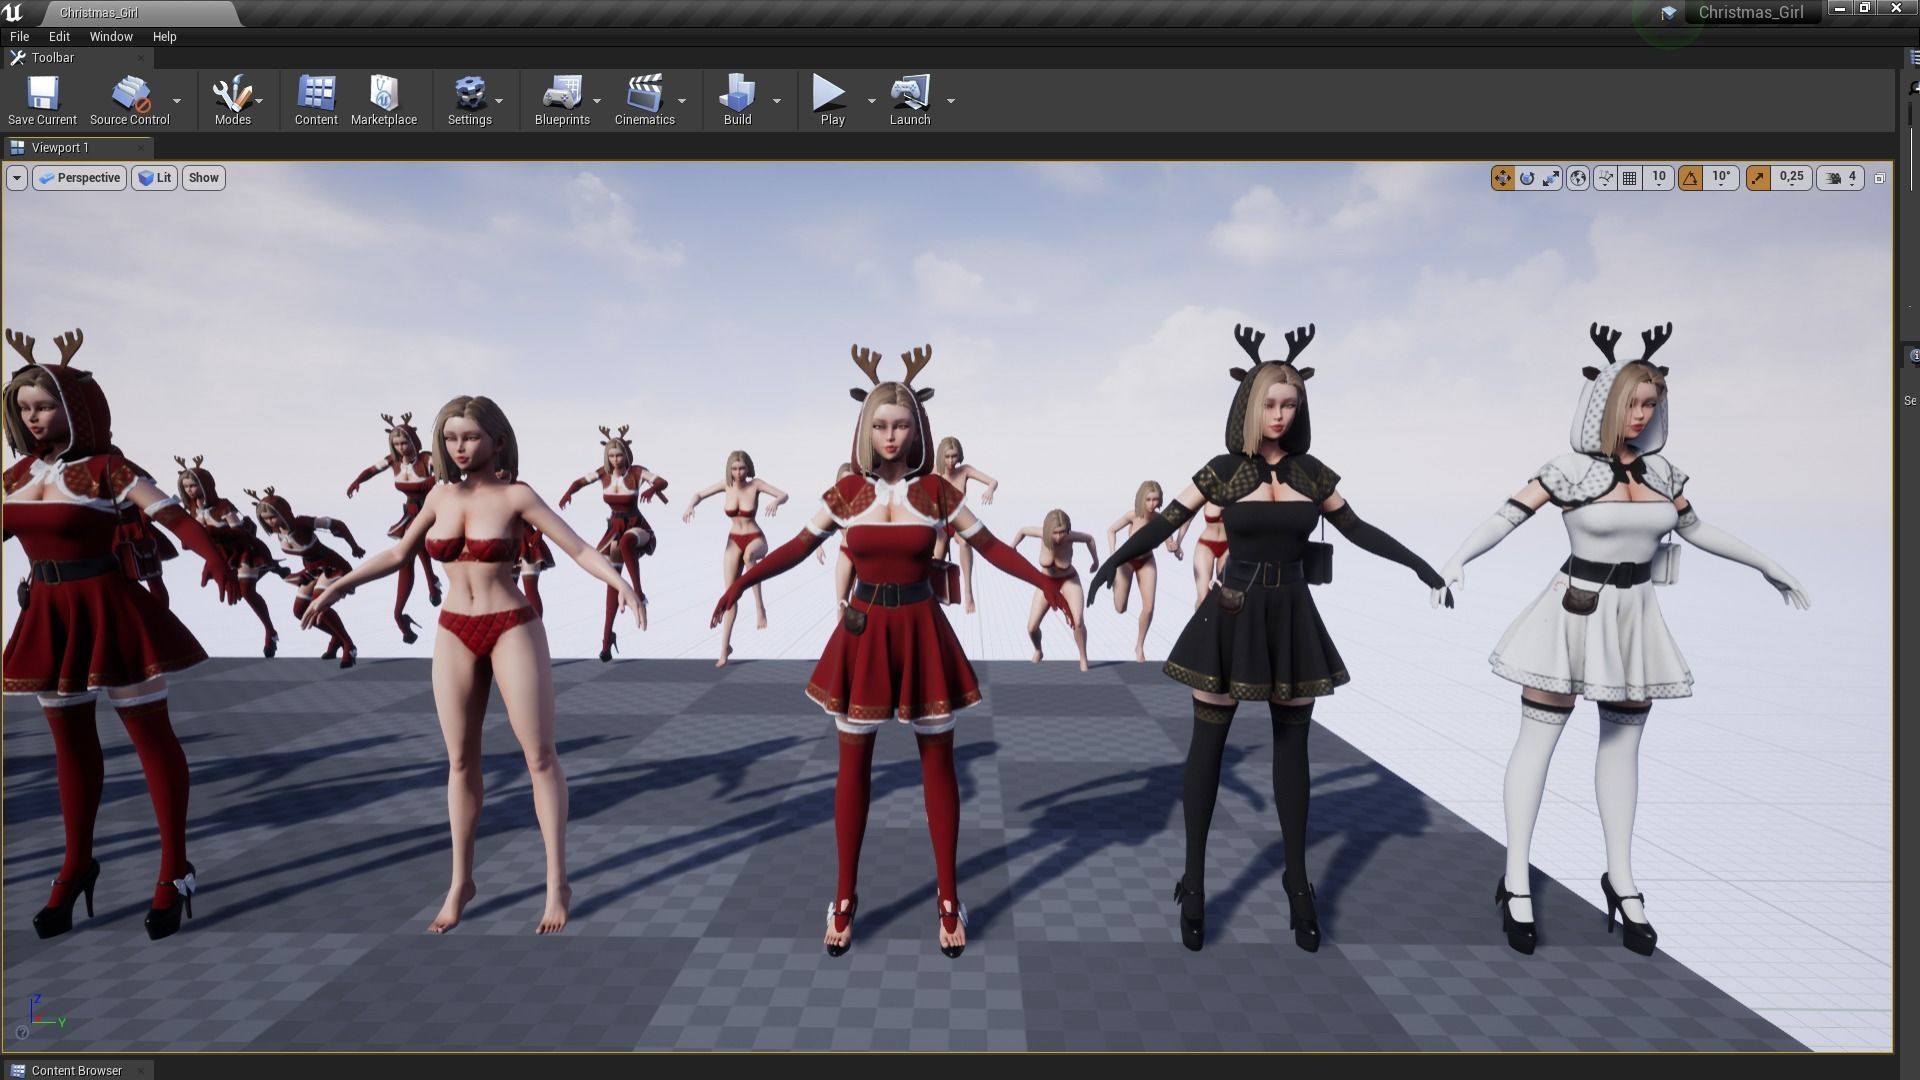
Task: Switch to the Content Browser tab
Action: [x=76, y=1070]
